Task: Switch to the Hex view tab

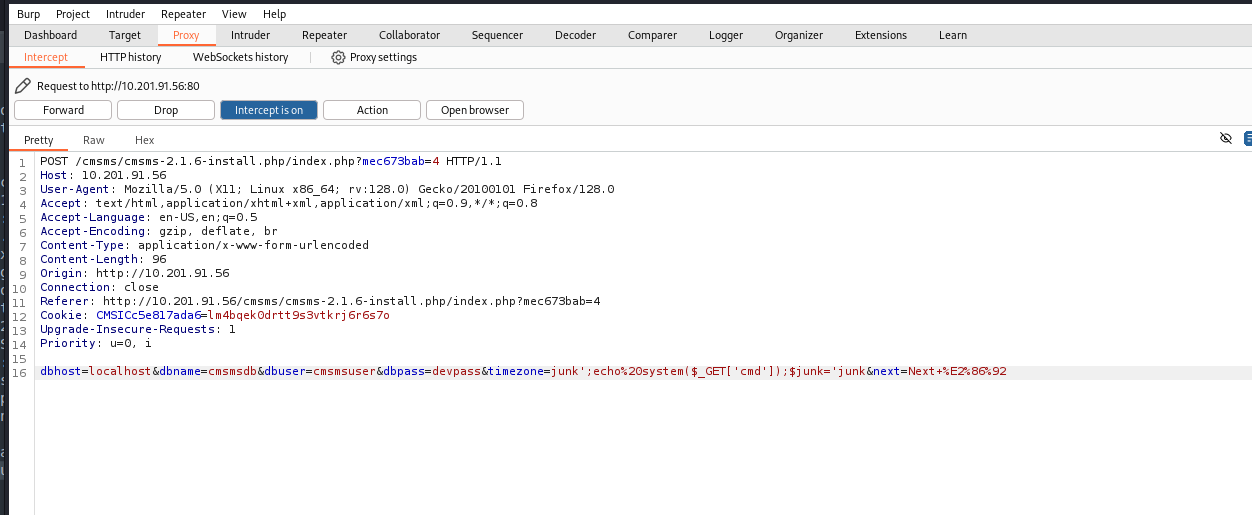Action: click(x=145, y=140)
